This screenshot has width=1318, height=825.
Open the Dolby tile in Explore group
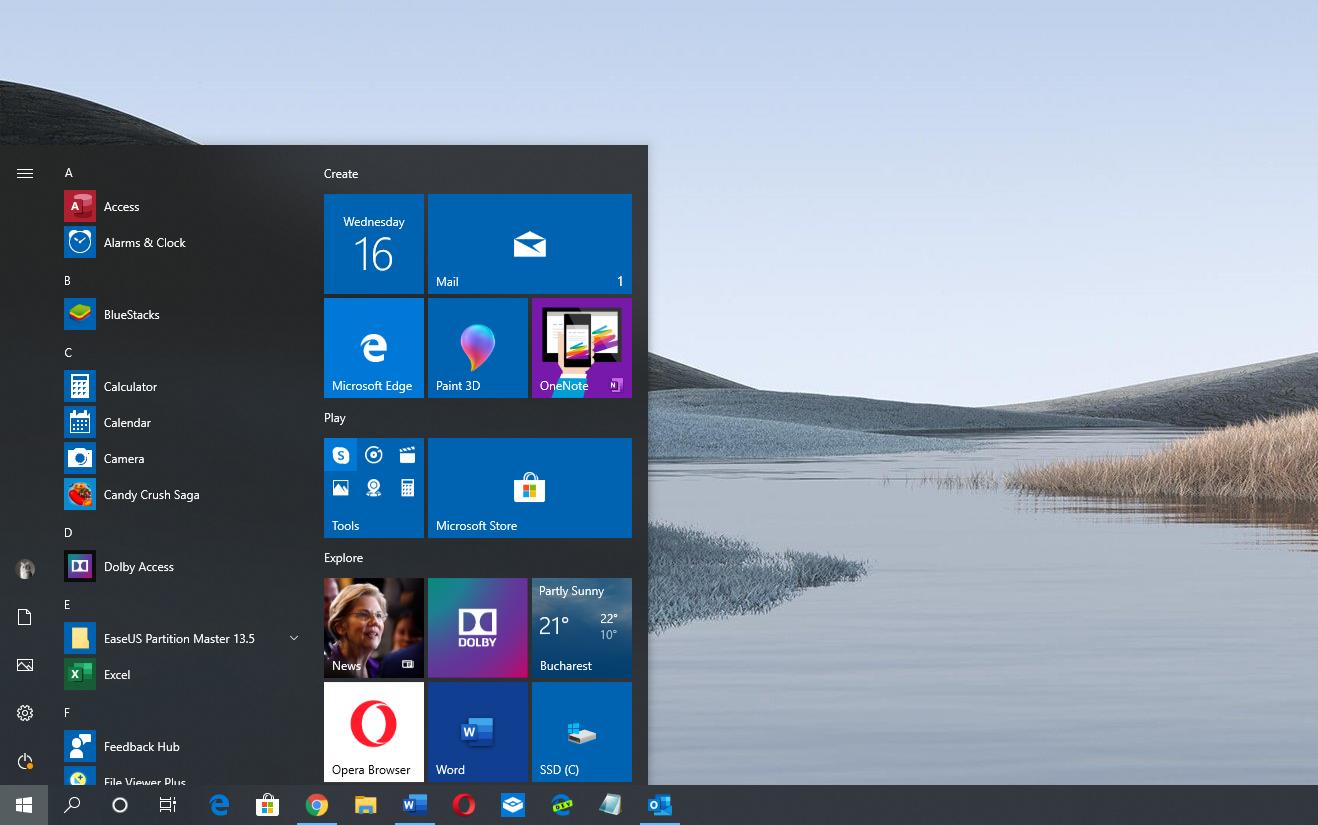(x=478, y=628)
